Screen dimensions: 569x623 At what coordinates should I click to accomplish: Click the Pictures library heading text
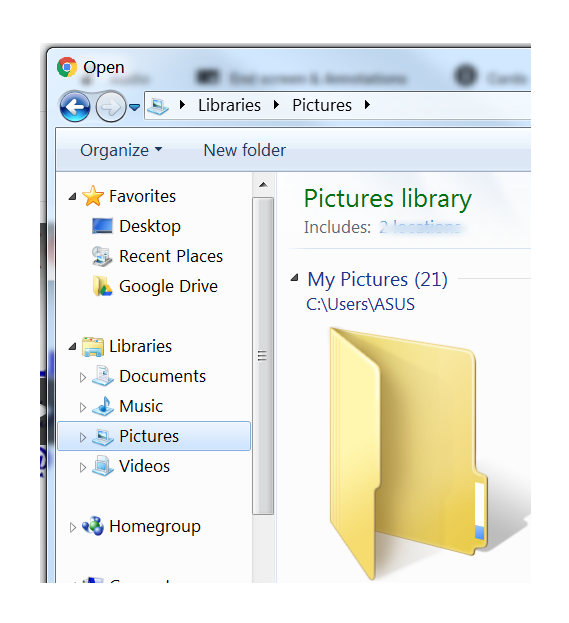pos(388,199)
